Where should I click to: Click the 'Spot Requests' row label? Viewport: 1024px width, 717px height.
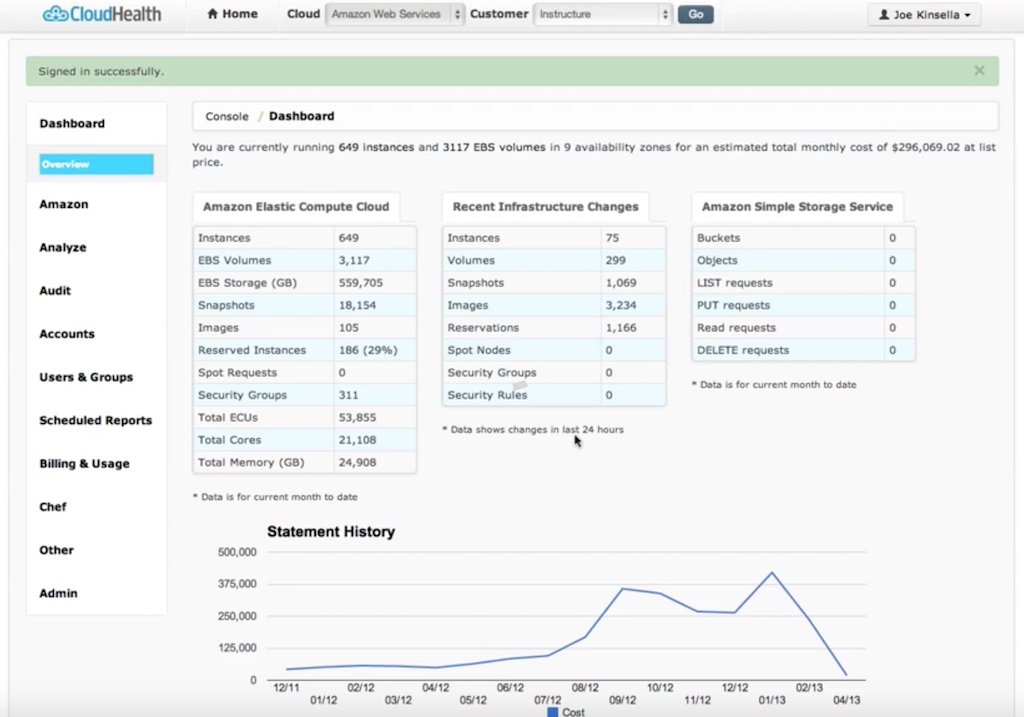tap(238, 372)
